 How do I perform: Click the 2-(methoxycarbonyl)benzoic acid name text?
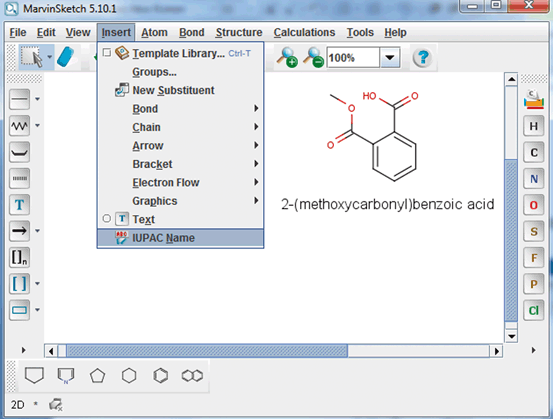tap(387, 205)
